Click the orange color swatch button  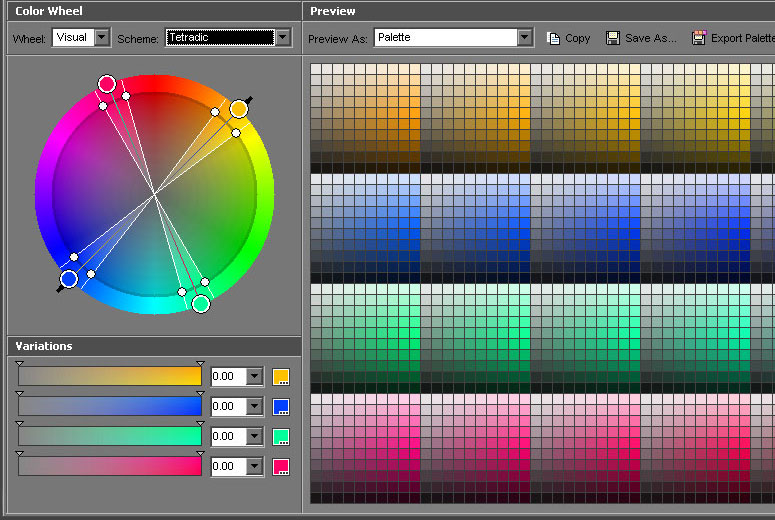281,377
